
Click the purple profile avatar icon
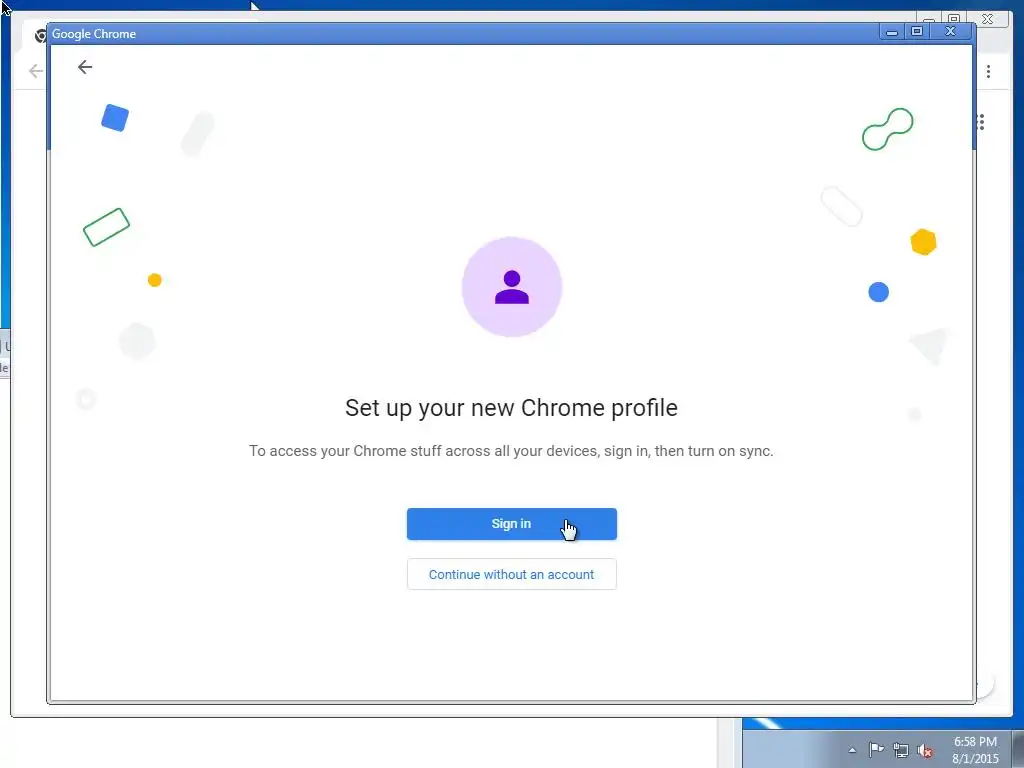pos(511,287)
